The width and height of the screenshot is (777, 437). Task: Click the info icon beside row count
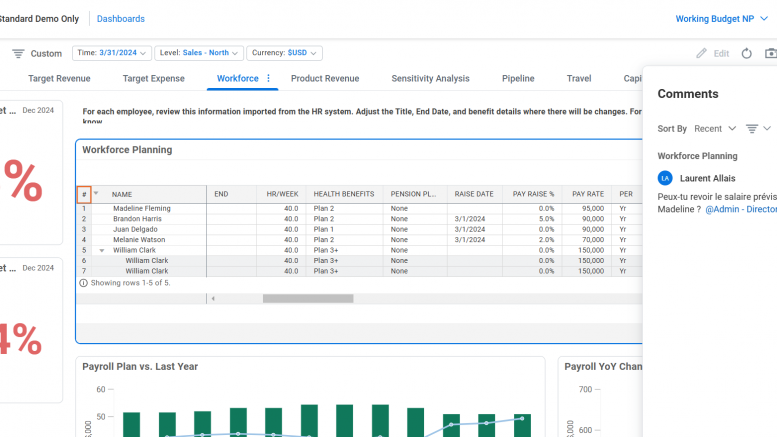point(83,283)
